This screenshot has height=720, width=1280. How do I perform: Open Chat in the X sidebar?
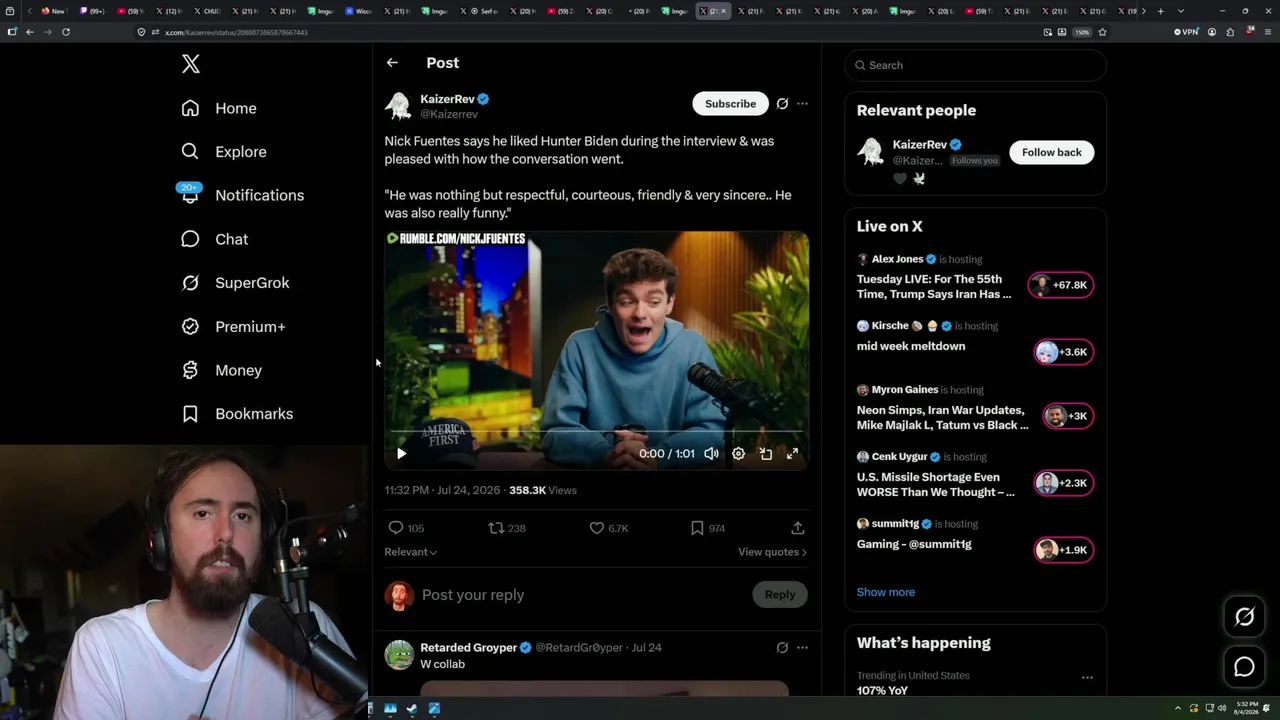click(x=214, y=239)
